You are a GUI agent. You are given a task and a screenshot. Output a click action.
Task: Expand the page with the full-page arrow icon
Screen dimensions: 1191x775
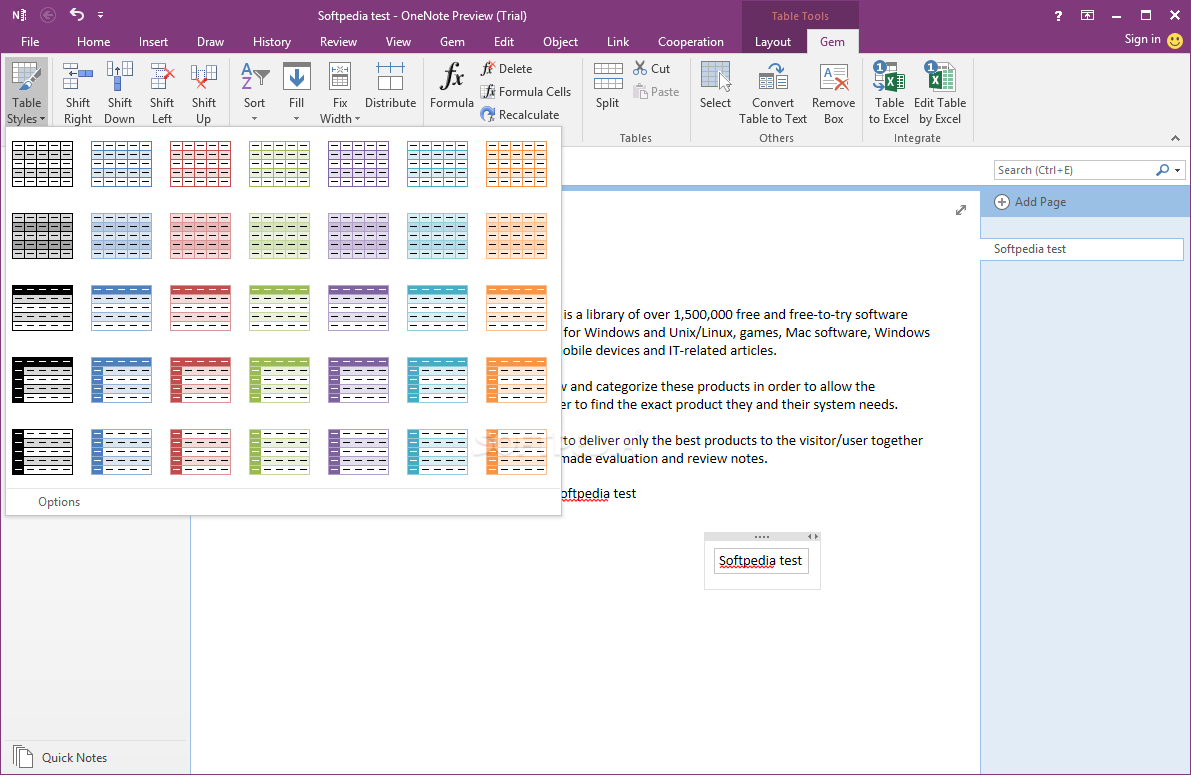(x=961, y=210)
